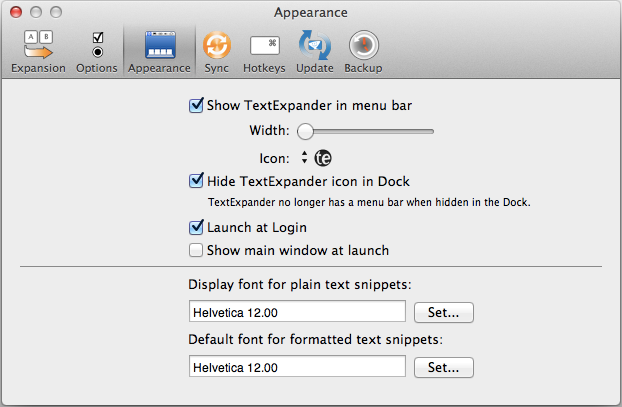Viewport: 622px width, 407px height.
Task: Click the 'Icon:' label
Action: coord(275,159)
